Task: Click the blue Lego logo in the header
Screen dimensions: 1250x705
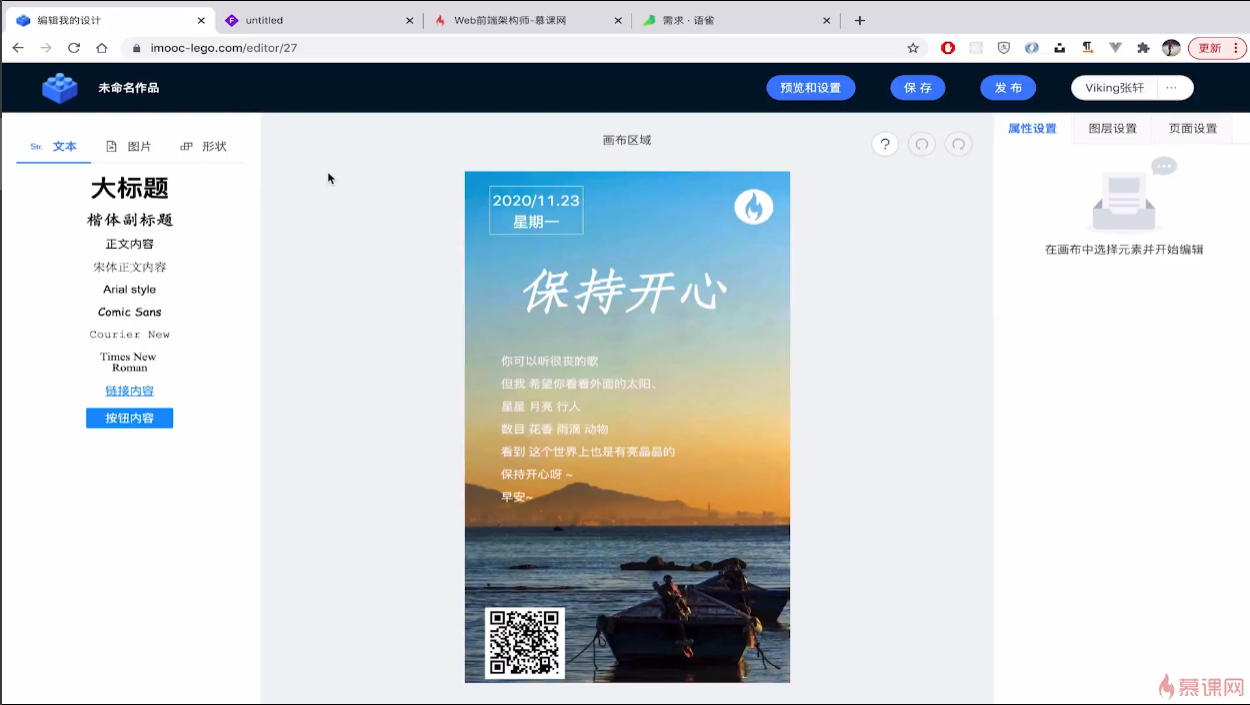Action: pyautogui.click(x=59, y=87)
